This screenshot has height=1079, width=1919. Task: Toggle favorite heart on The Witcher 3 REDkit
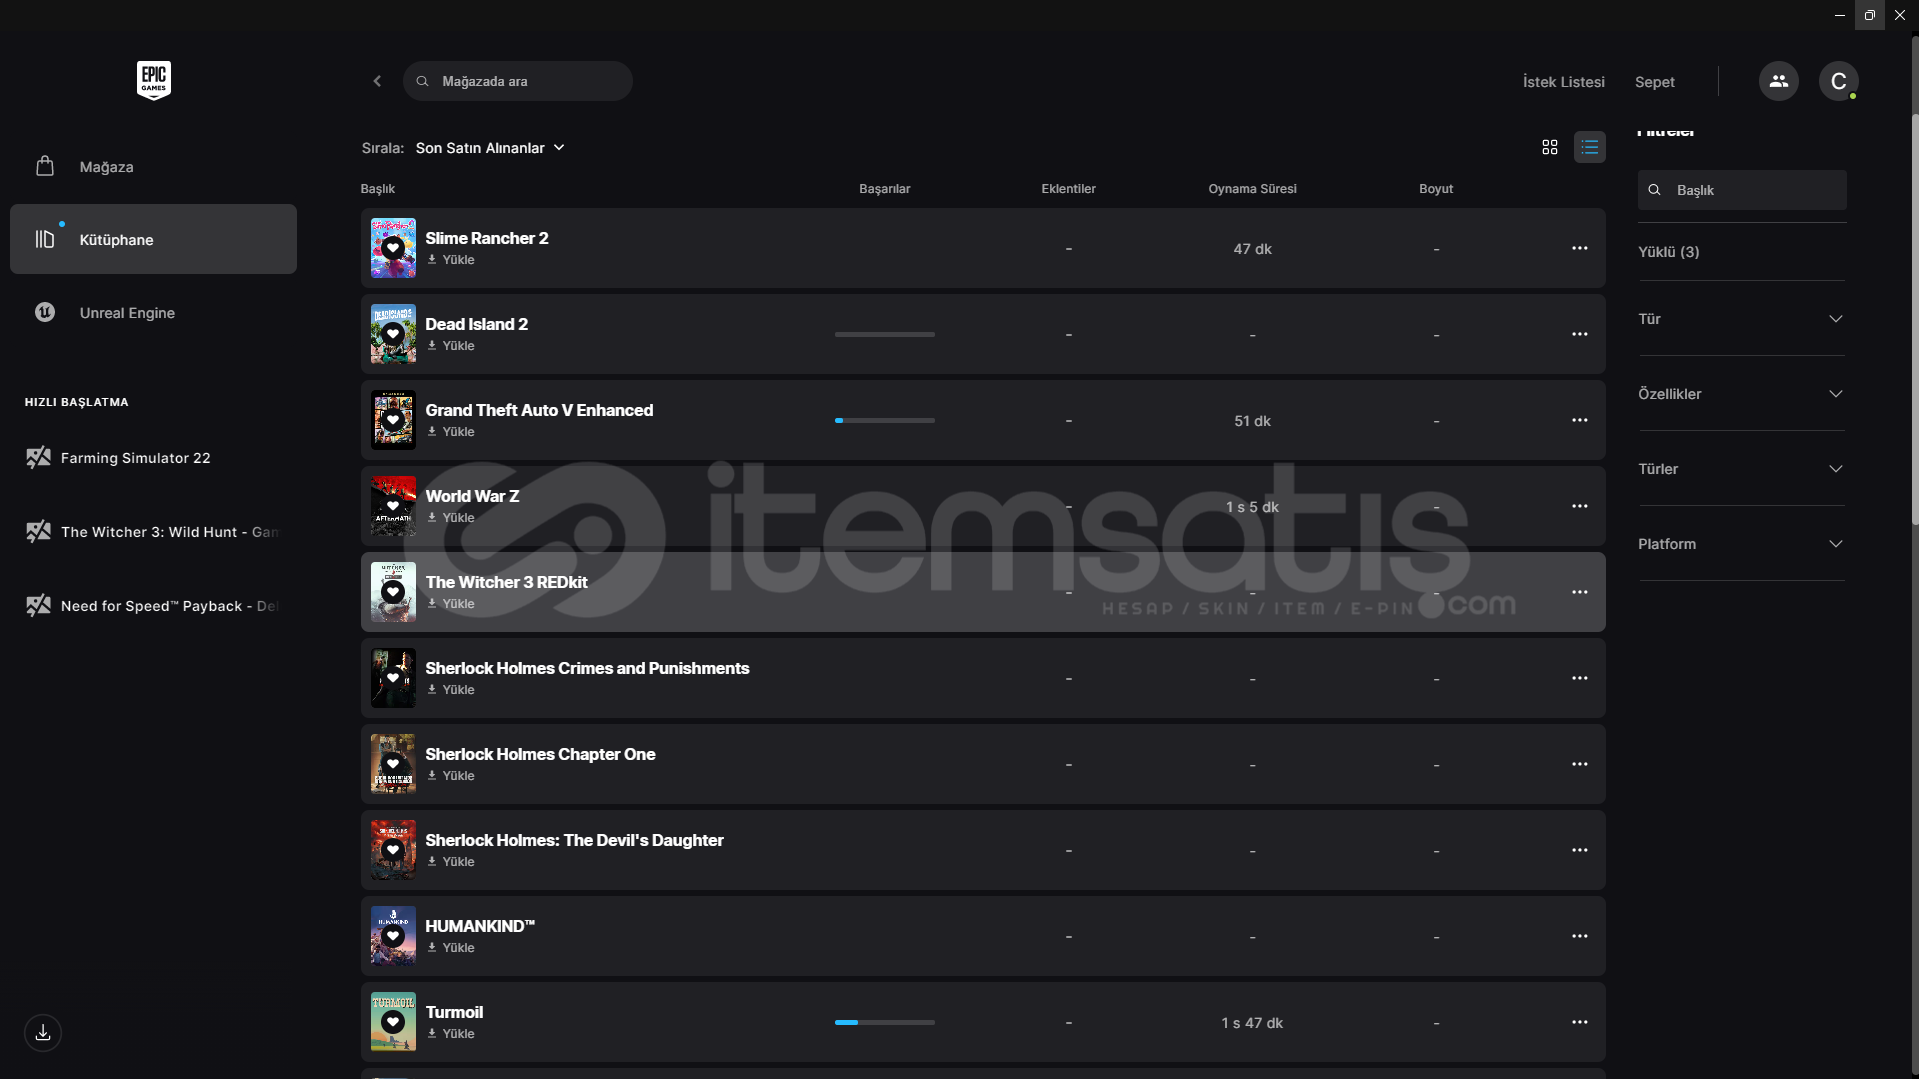coord(393,592)
